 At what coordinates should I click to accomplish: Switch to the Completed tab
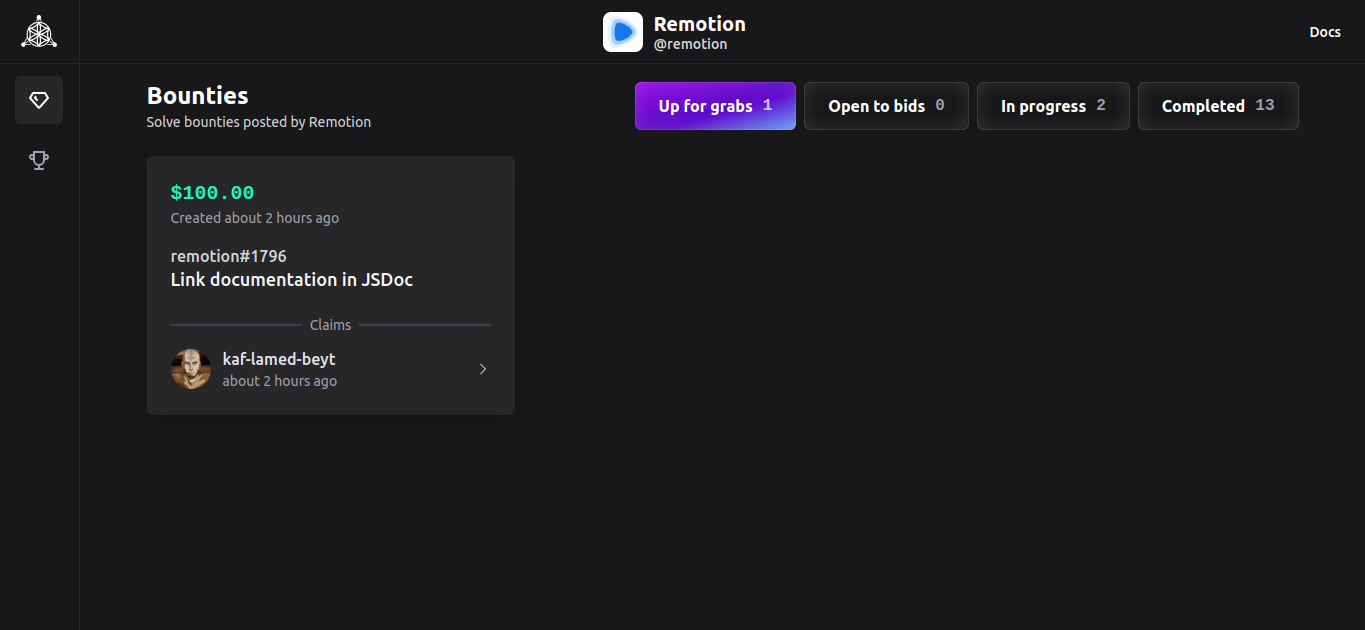1217,105
